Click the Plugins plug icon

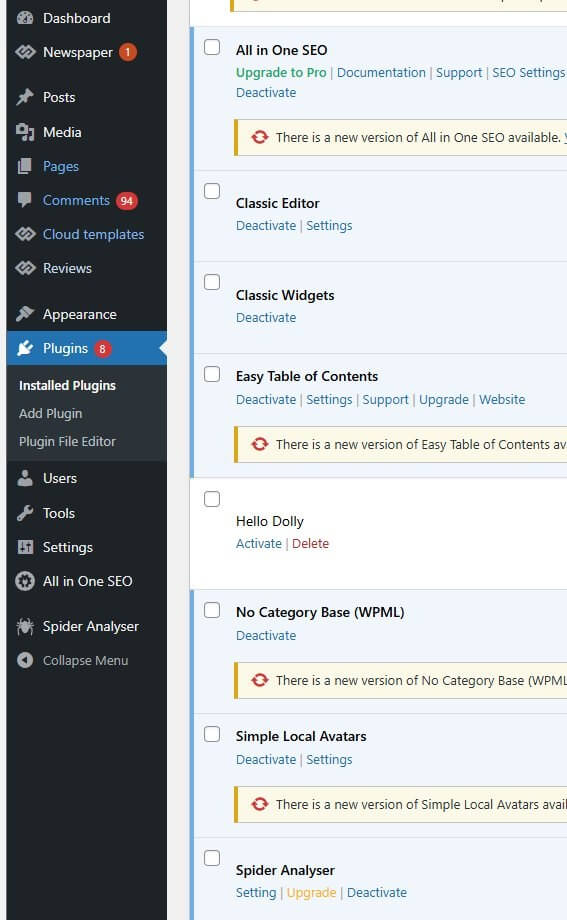25,348
